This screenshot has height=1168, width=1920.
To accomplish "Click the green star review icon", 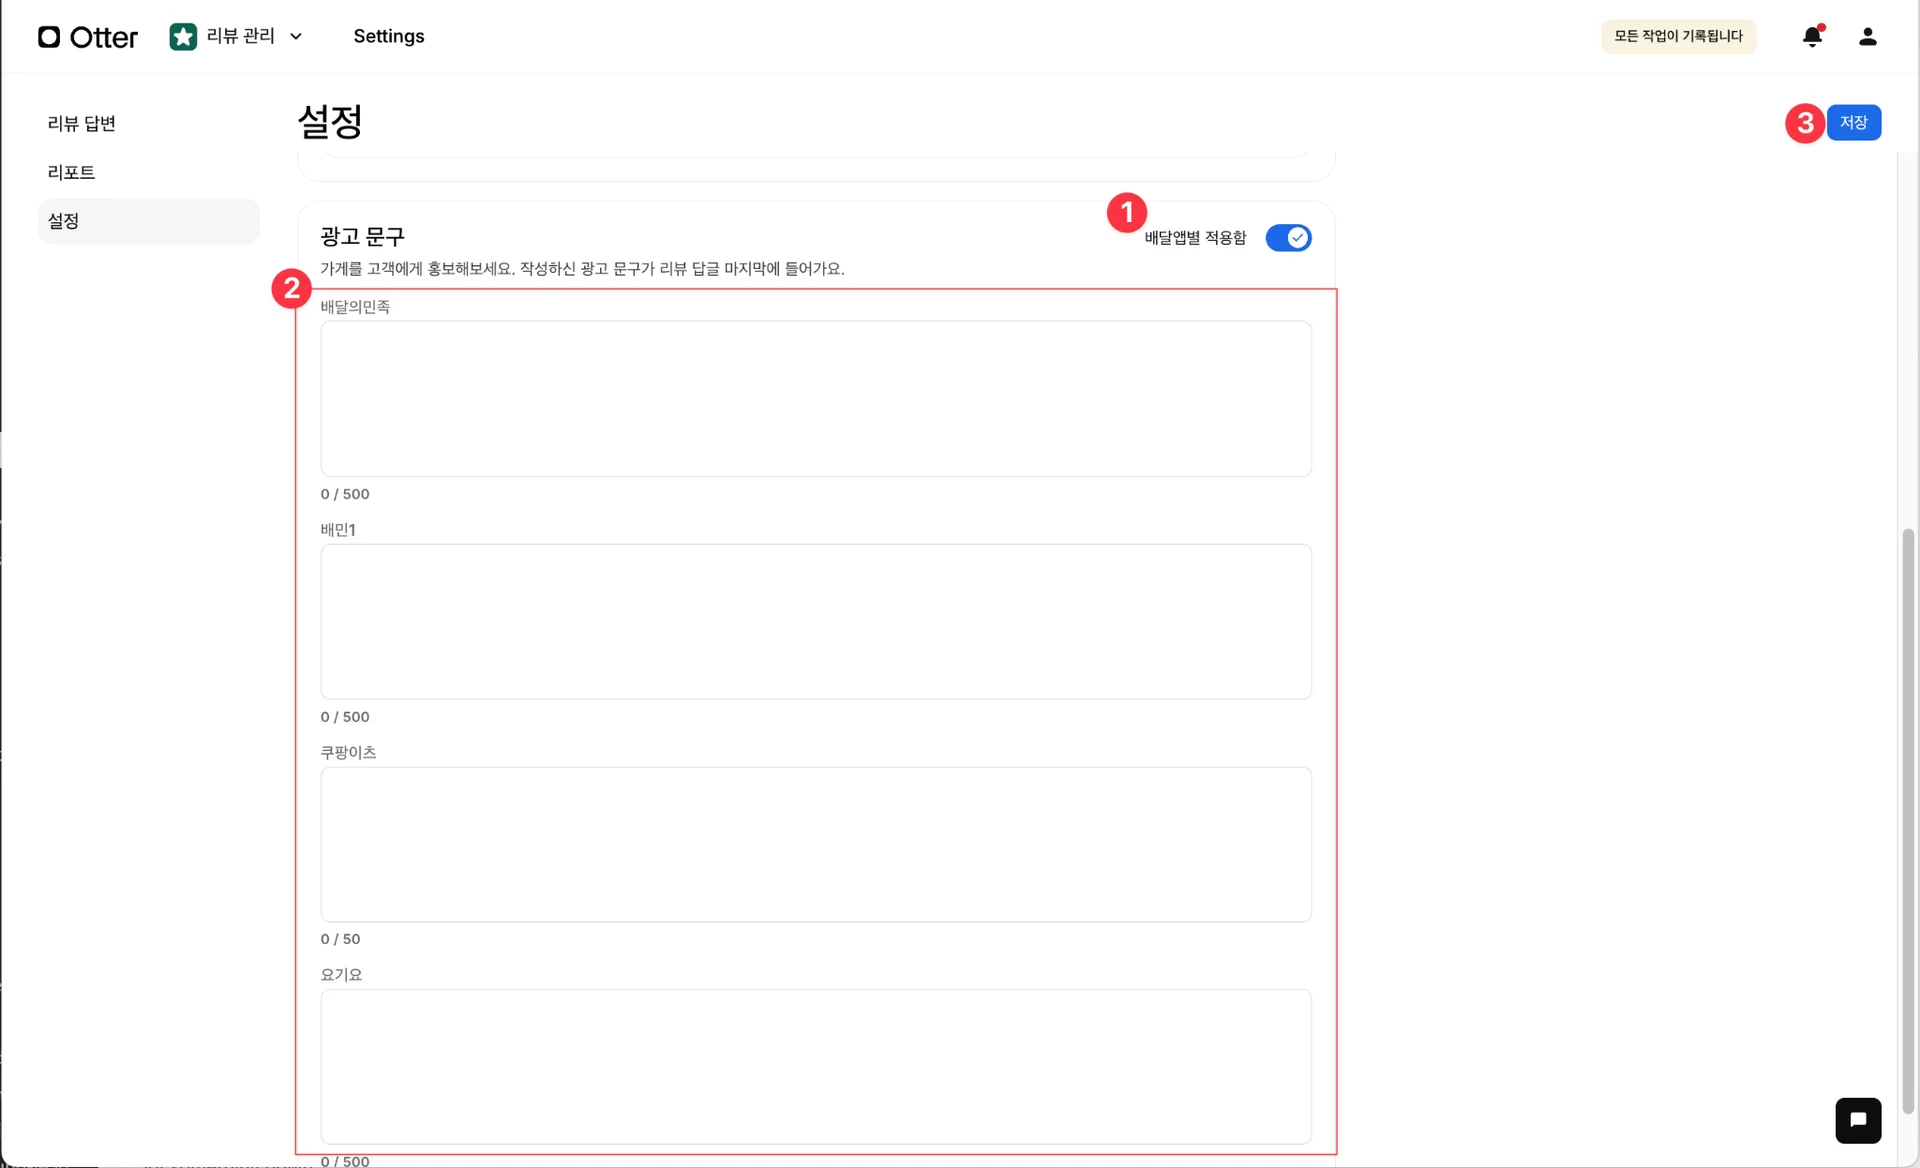I will (183, 37).
